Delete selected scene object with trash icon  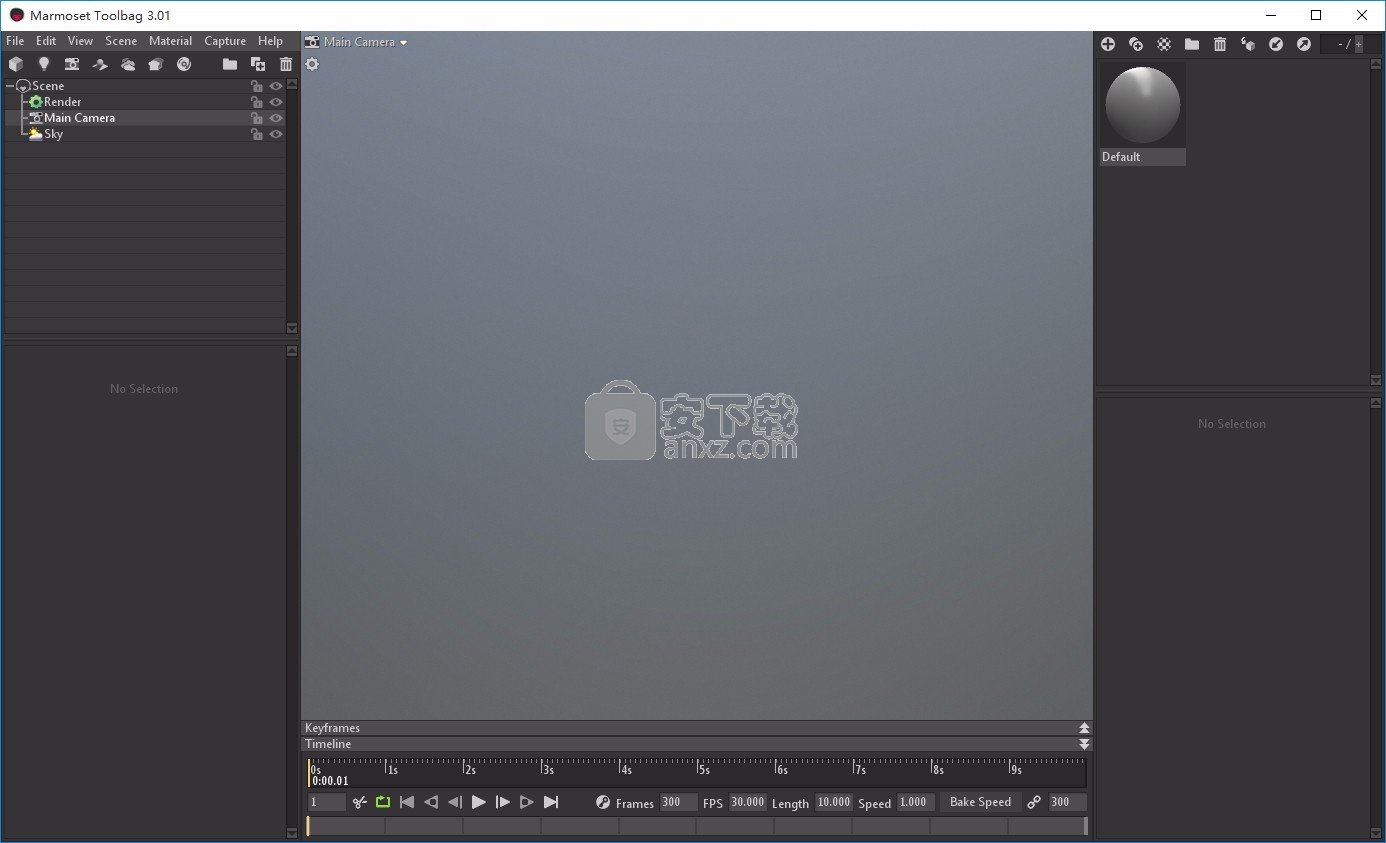pyautogui.click(x=286, y=64)
